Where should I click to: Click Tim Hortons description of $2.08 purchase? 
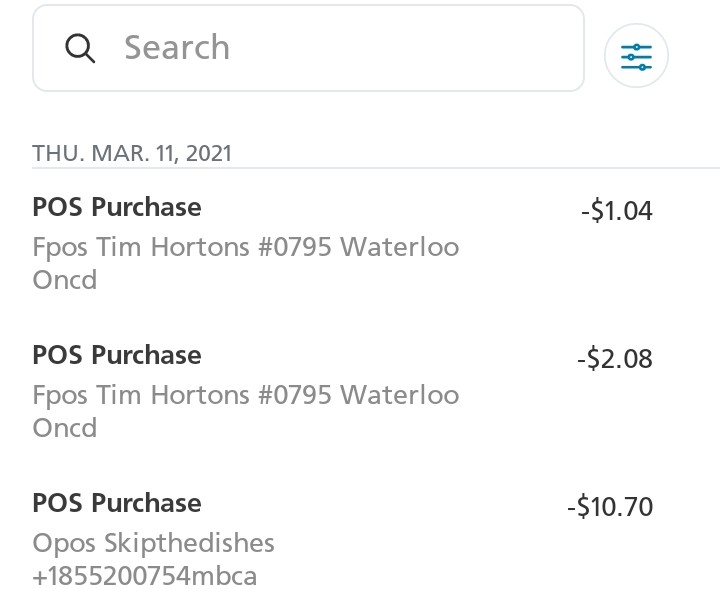(245, 395)
